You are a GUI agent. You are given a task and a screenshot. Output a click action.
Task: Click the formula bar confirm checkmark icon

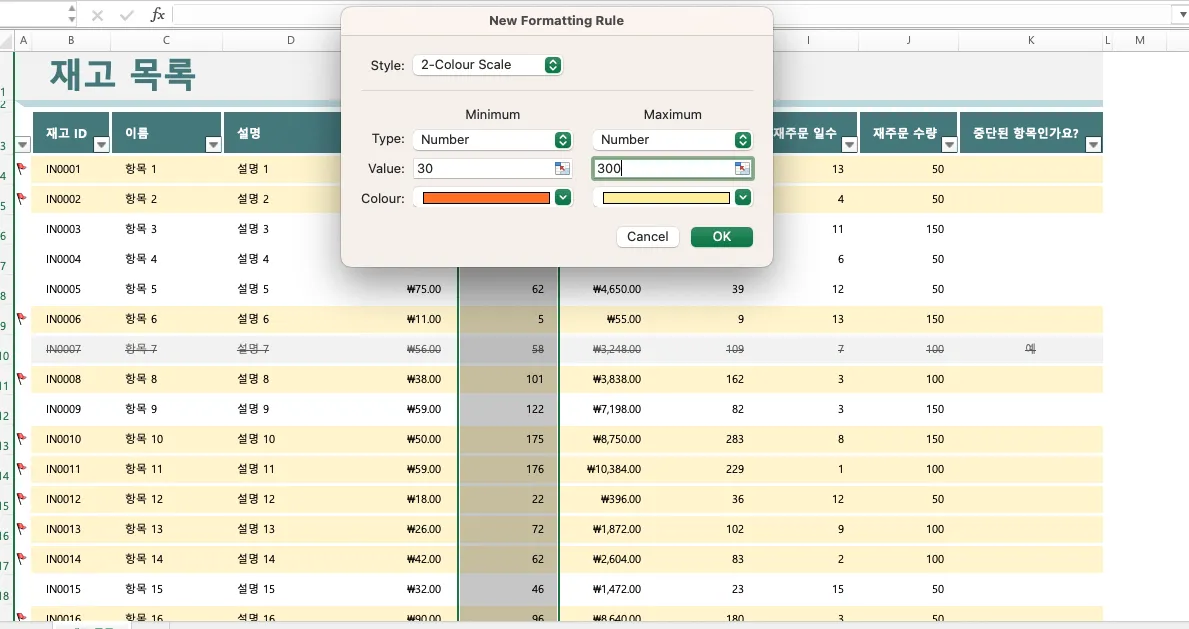click(x=127, y=15)
